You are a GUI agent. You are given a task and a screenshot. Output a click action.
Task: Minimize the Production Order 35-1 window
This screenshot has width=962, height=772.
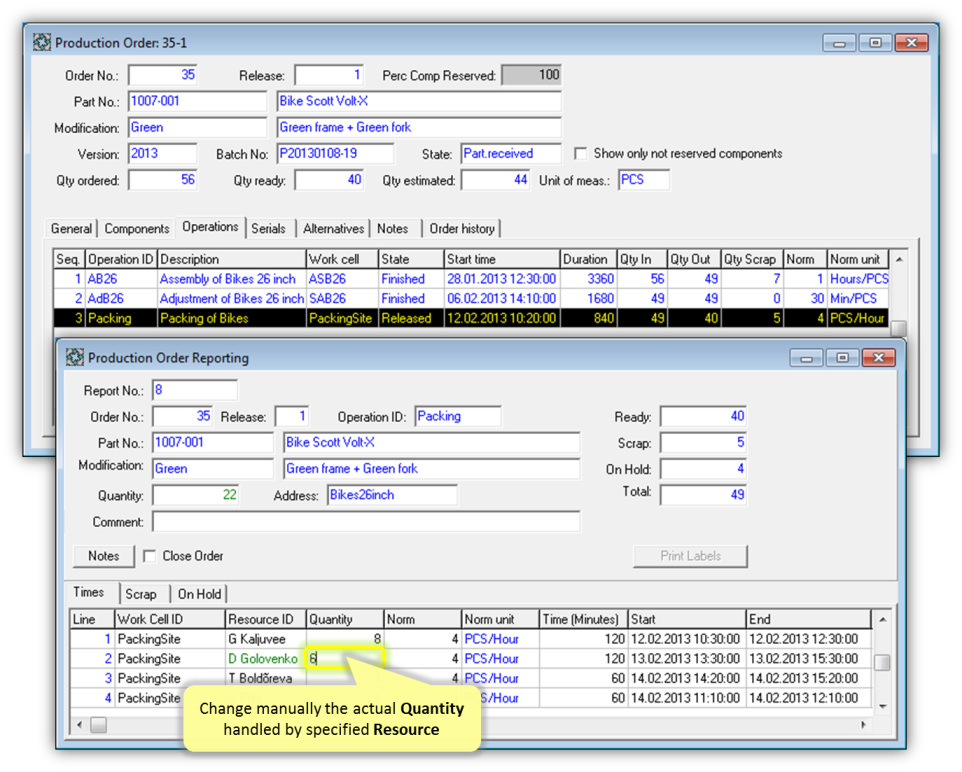point(839,43)
